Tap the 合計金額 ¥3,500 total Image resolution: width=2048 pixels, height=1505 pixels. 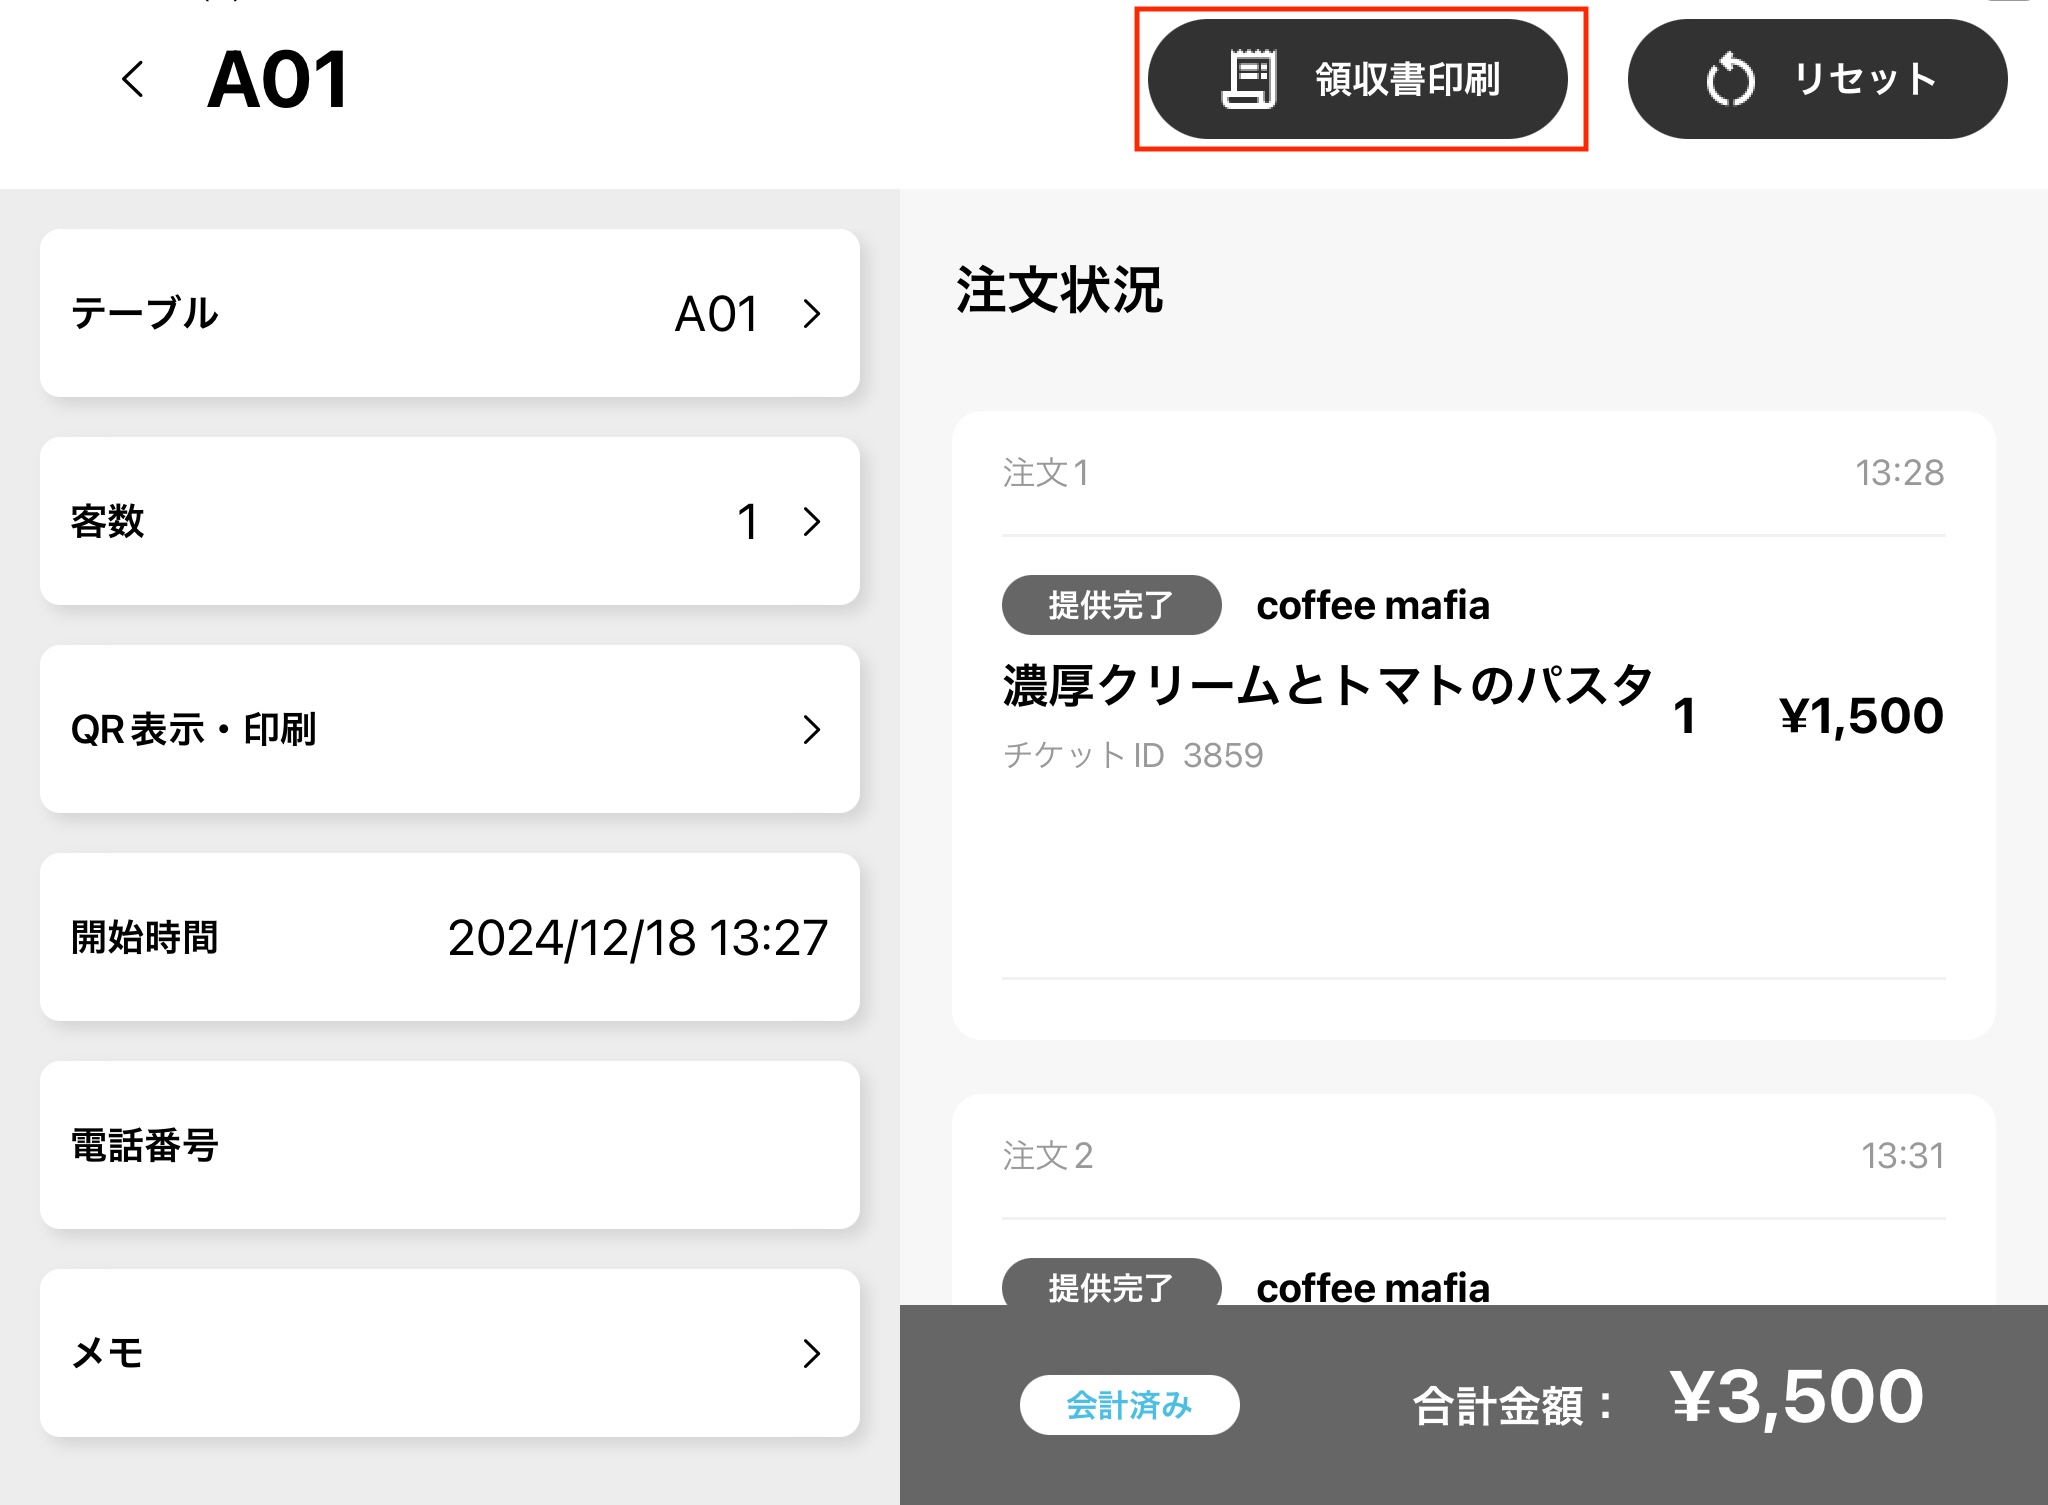1796,1397
